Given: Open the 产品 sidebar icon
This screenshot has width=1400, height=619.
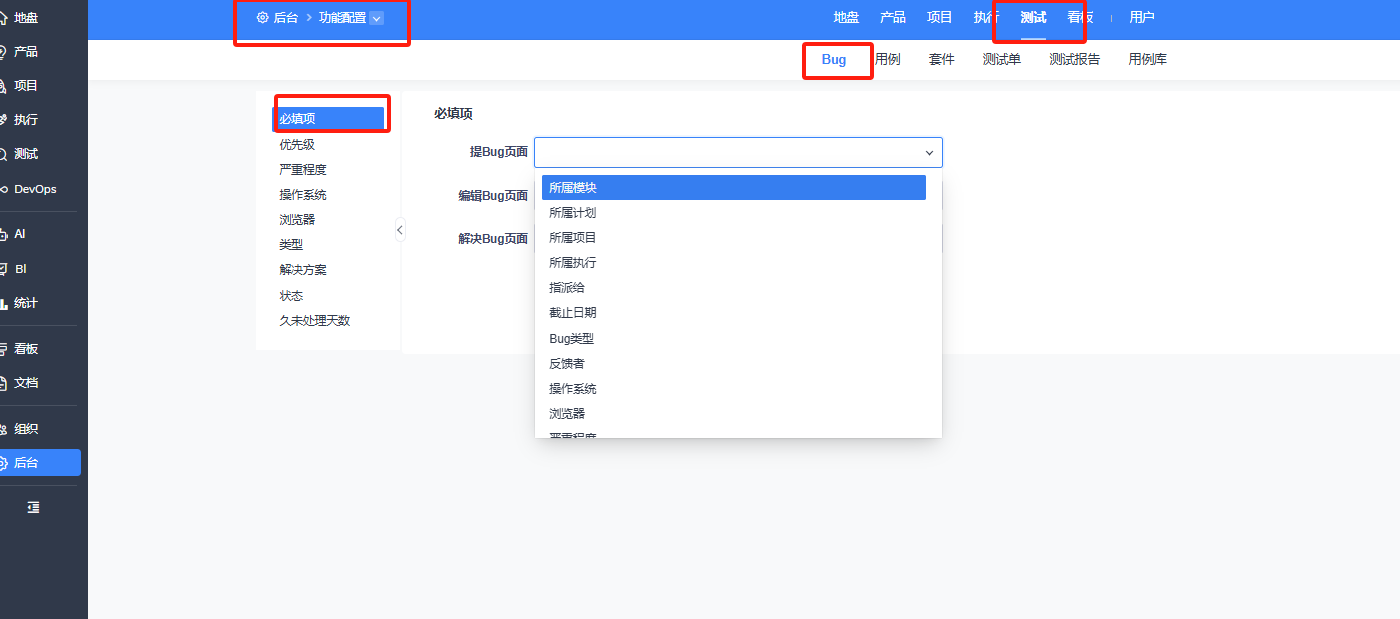Looking at the screenshot, I should (x=4, y=51).
